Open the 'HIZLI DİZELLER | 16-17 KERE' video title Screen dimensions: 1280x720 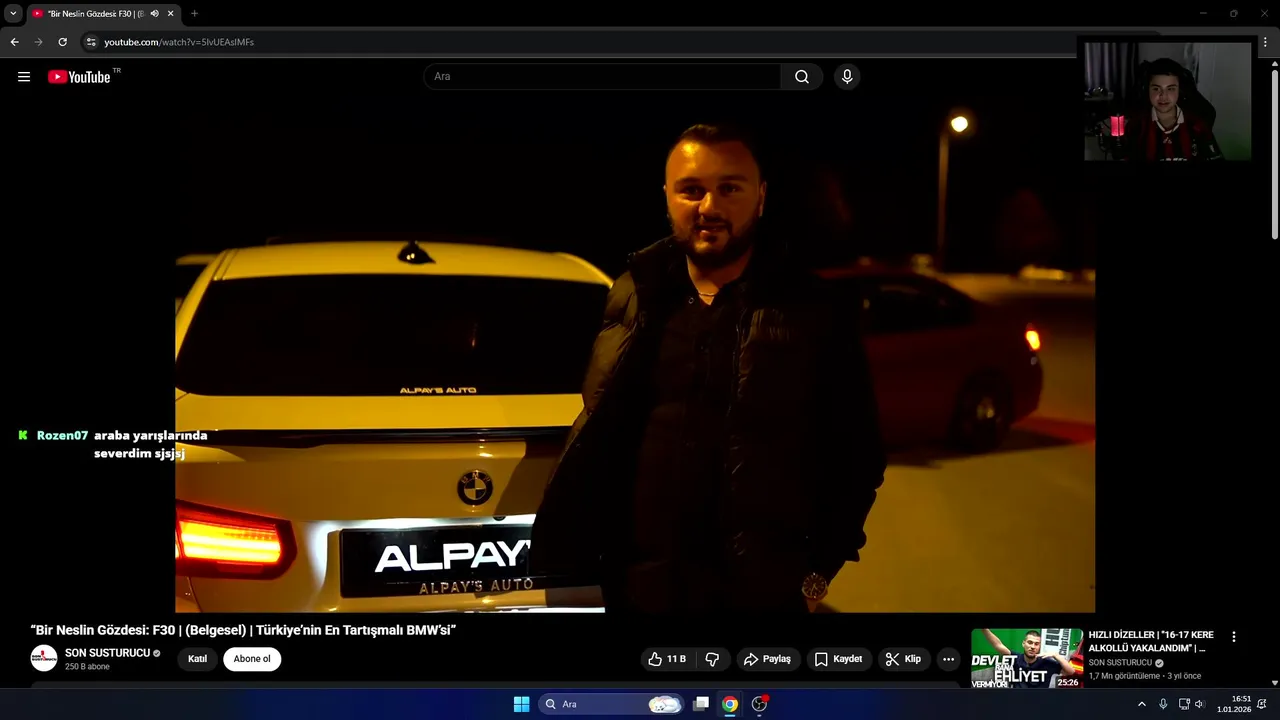coord(1150,641)
